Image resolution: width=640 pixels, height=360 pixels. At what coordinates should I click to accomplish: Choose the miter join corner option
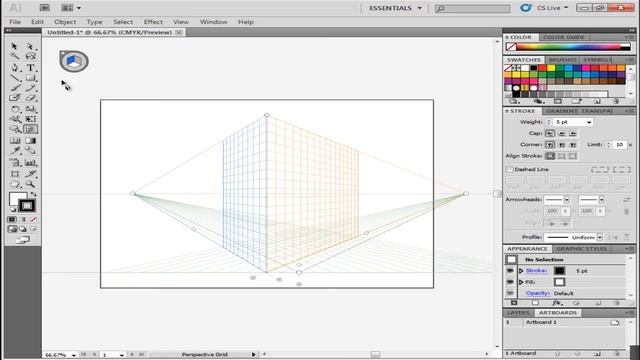[550, 144]
